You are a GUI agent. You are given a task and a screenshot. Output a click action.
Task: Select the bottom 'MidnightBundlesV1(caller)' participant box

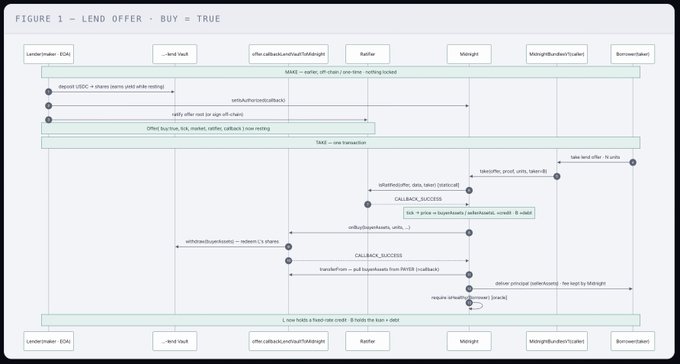[x=557, y=341]
